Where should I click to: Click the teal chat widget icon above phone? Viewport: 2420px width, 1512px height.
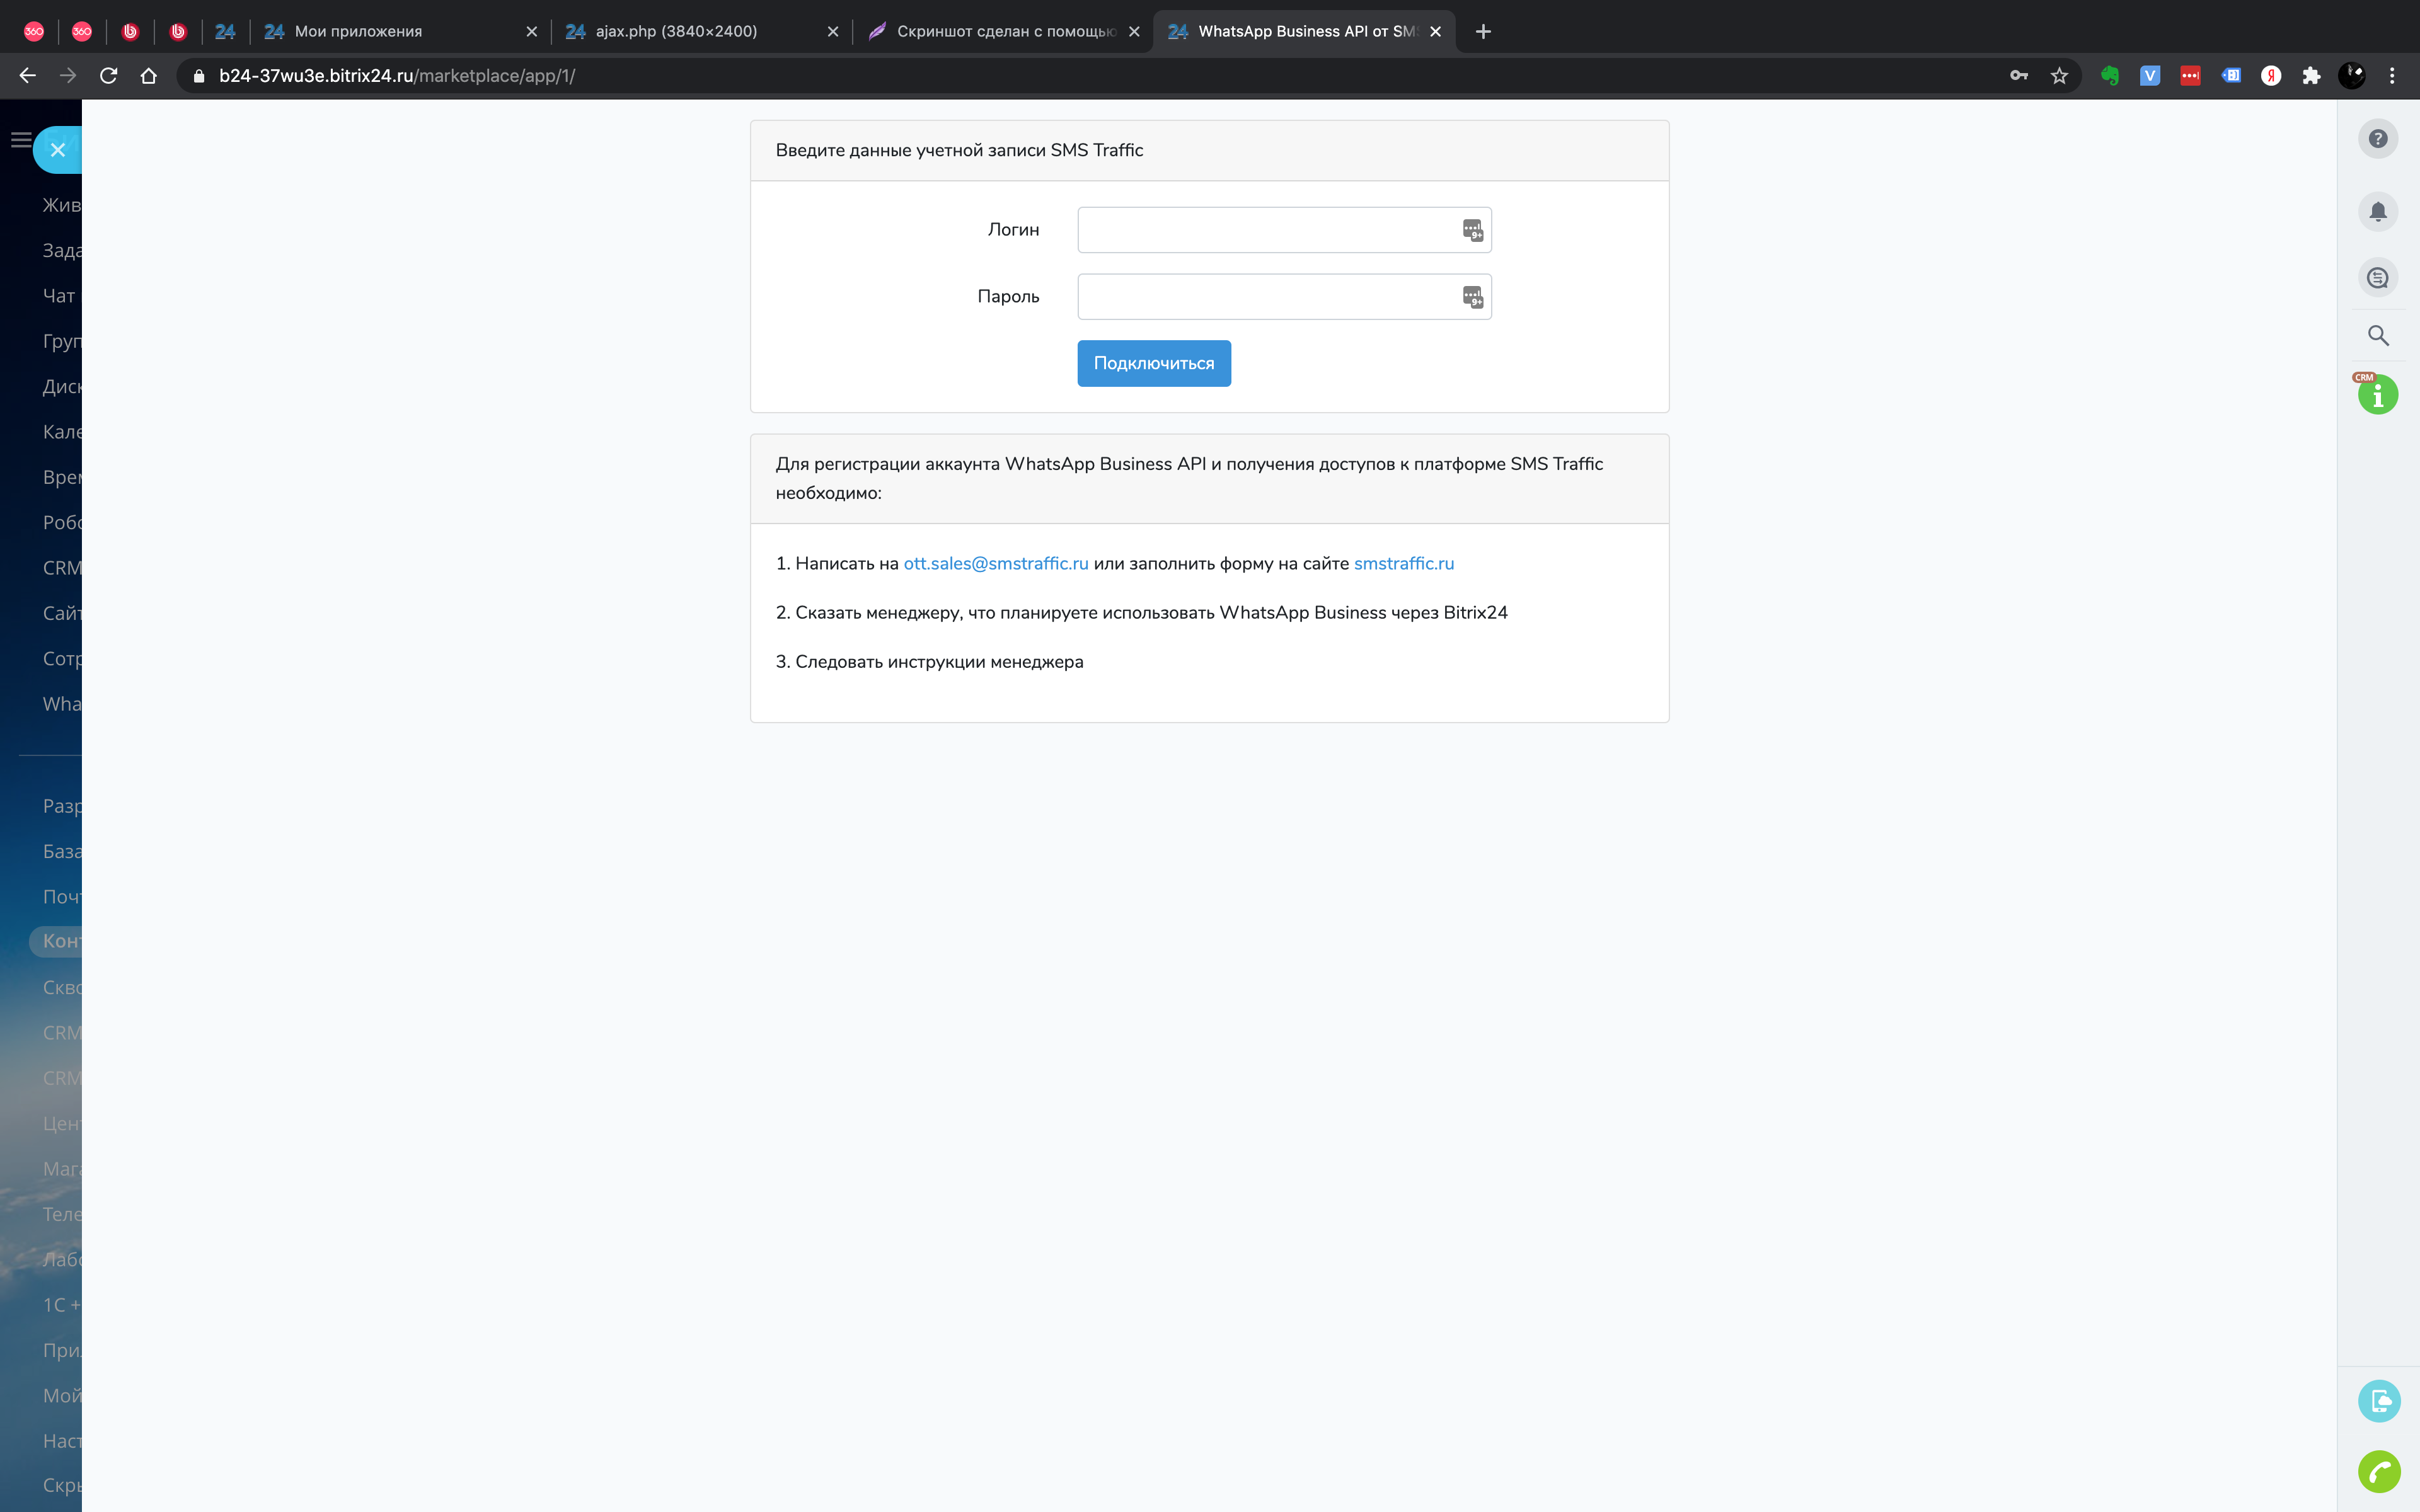click(2378, 1400)
